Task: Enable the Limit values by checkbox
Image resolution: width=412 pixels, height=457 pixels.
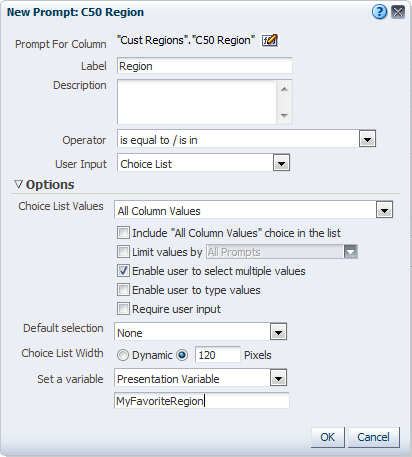Action: click(x=123, y=252)
